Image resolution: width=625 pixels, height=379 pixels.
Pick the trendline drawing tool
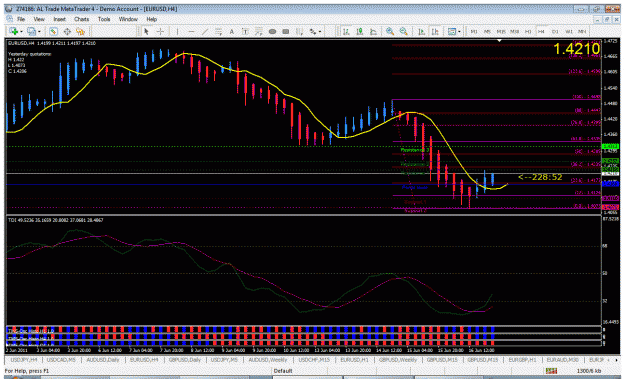click(x=205, y=31)
